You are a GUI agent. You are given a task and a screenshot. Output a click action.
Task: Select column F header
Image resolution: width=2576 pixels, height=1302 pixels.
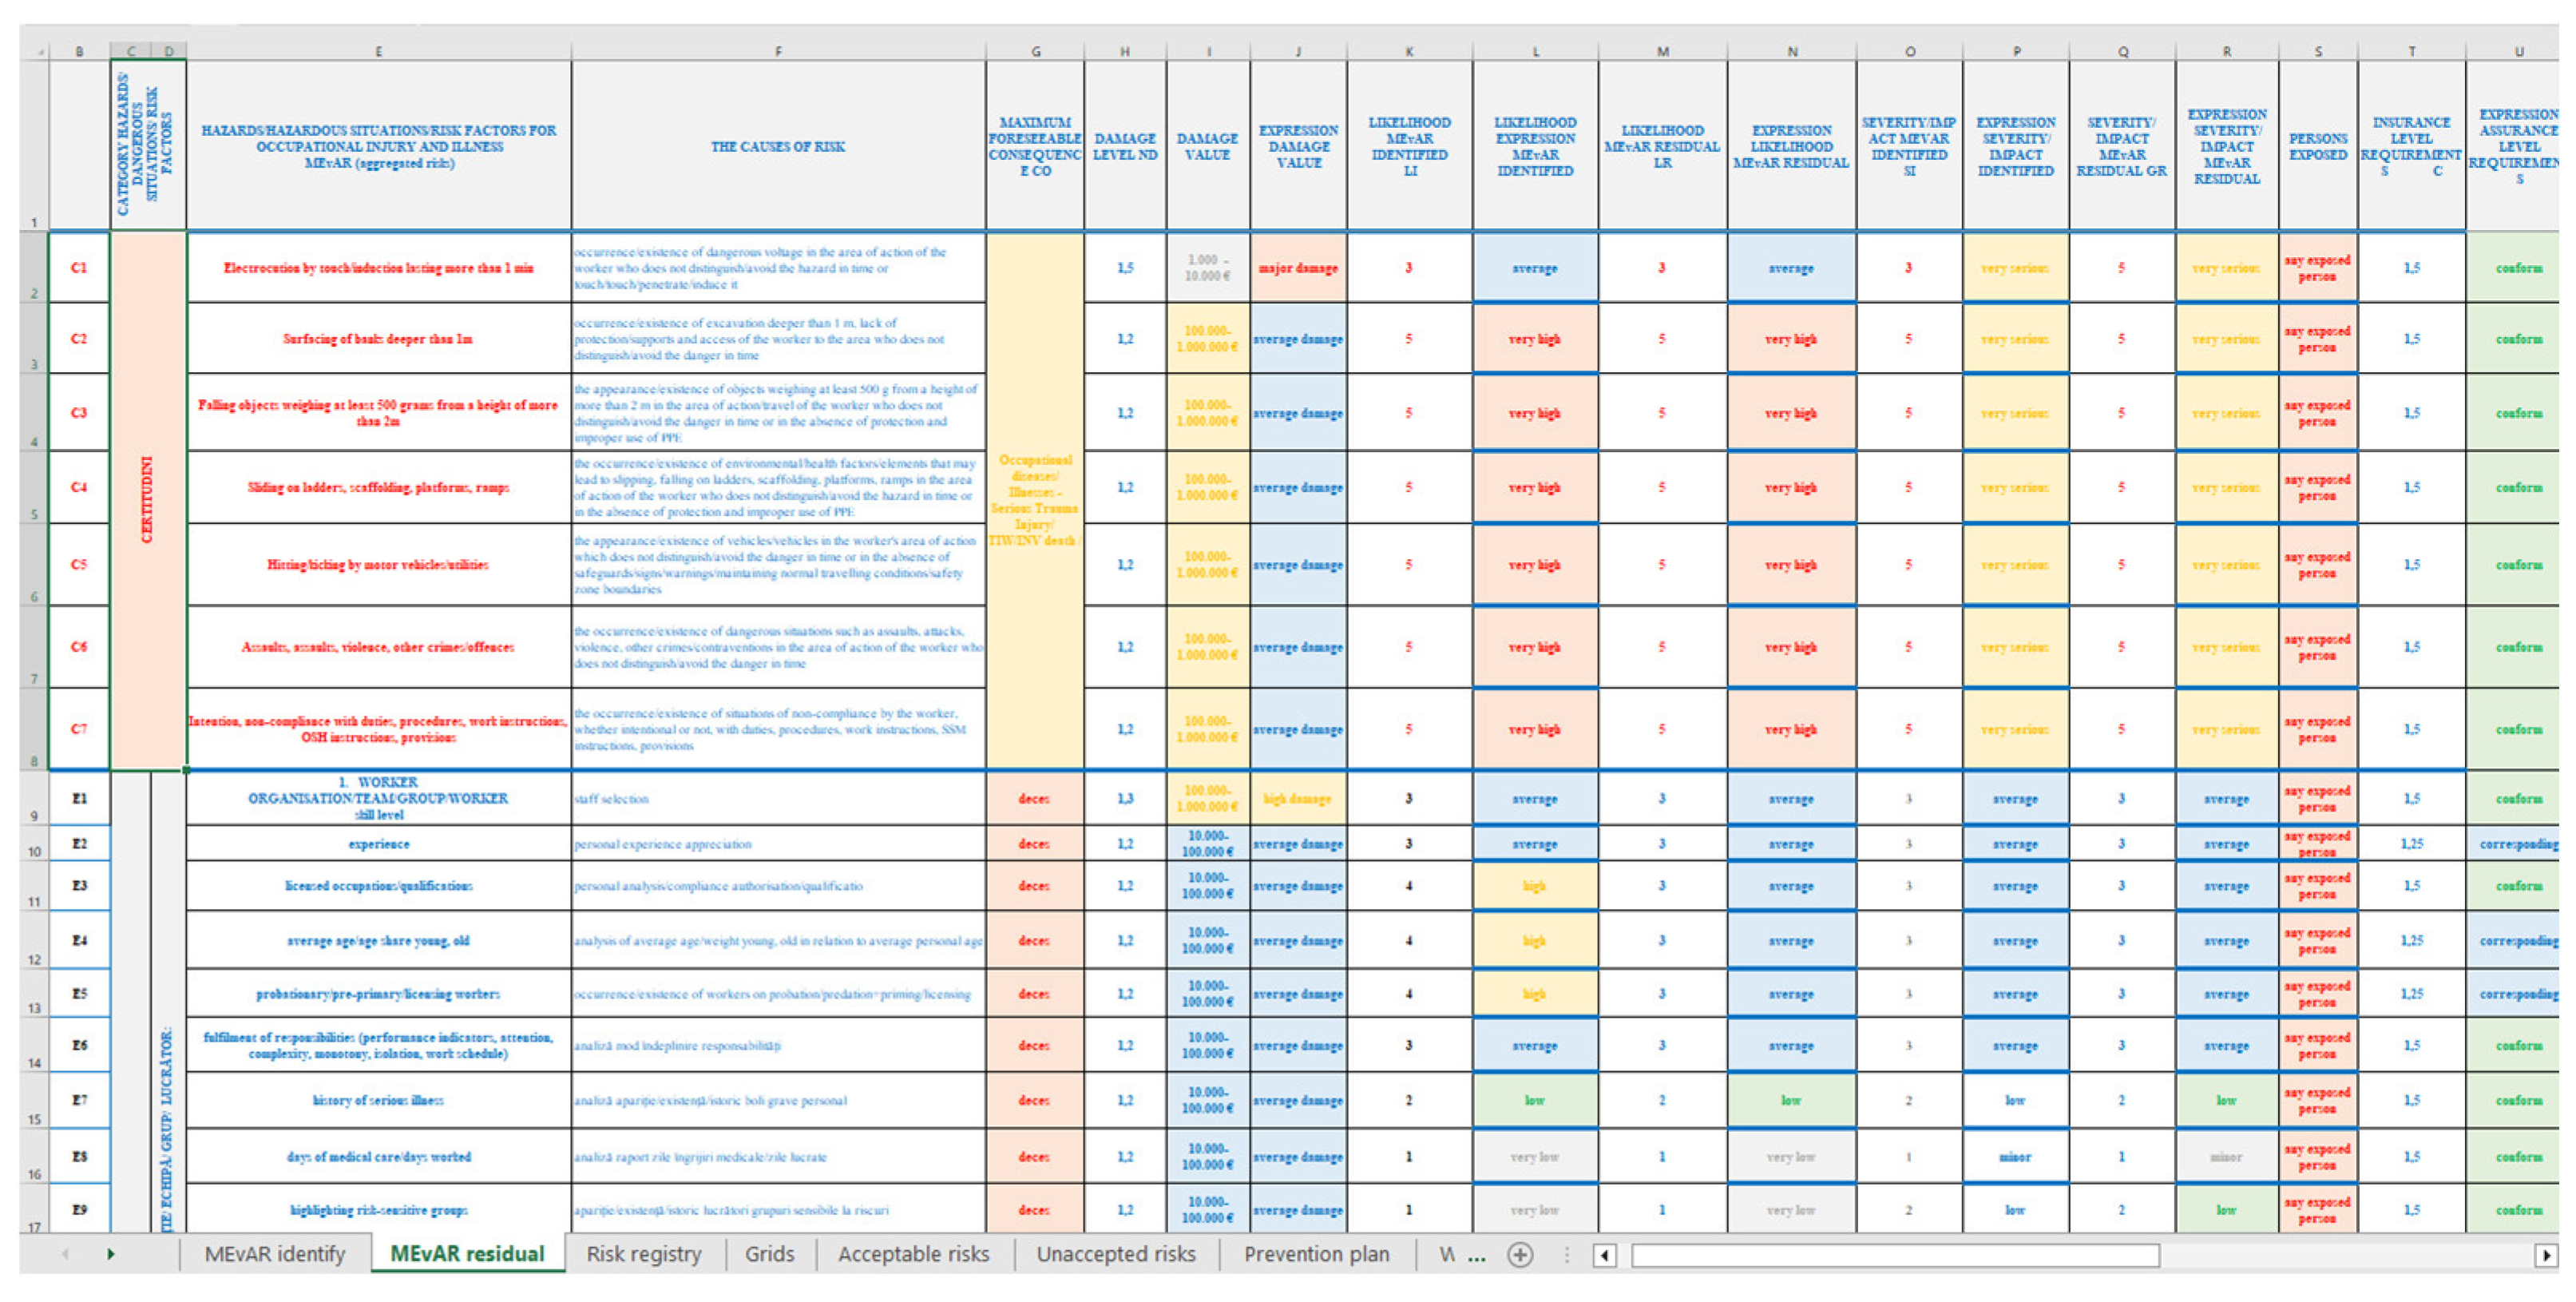[778, 51]
